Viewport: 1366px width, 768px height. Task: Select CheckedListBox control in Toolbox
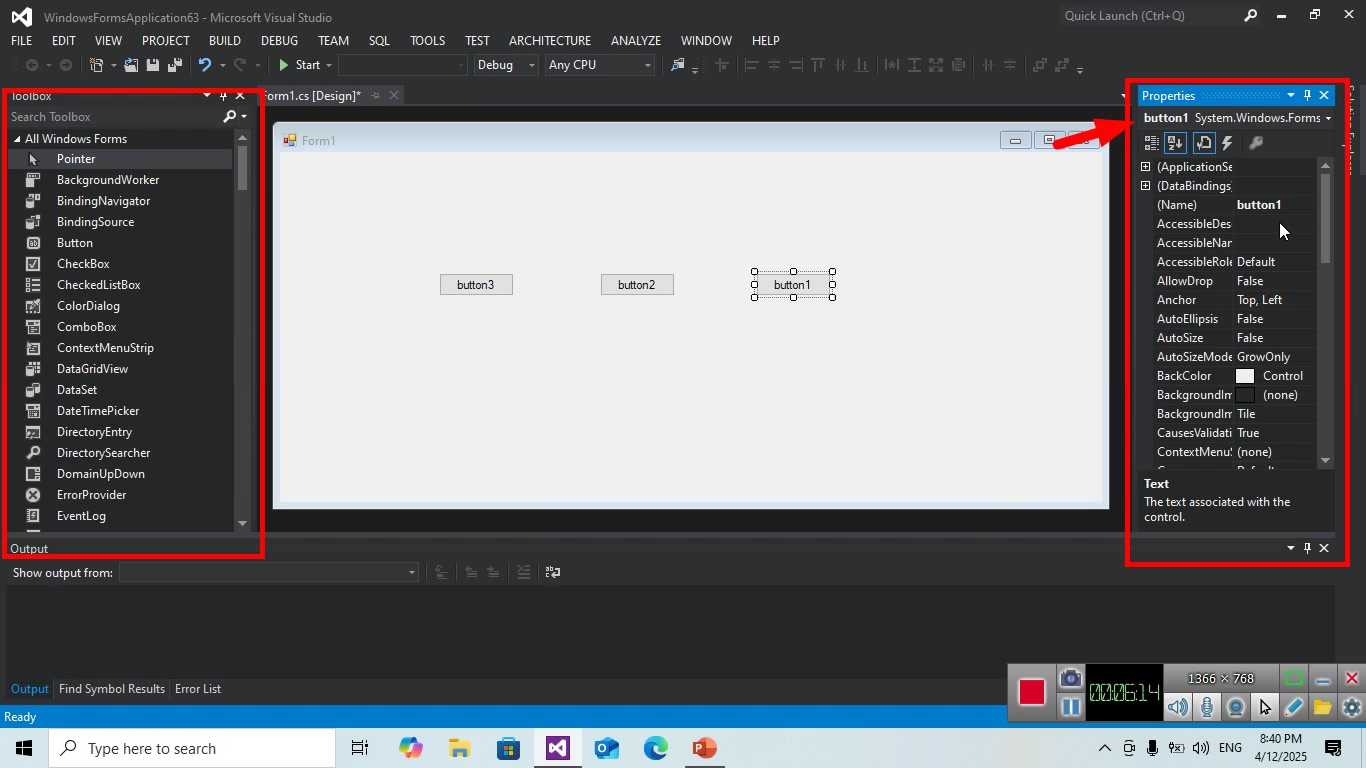120,285
